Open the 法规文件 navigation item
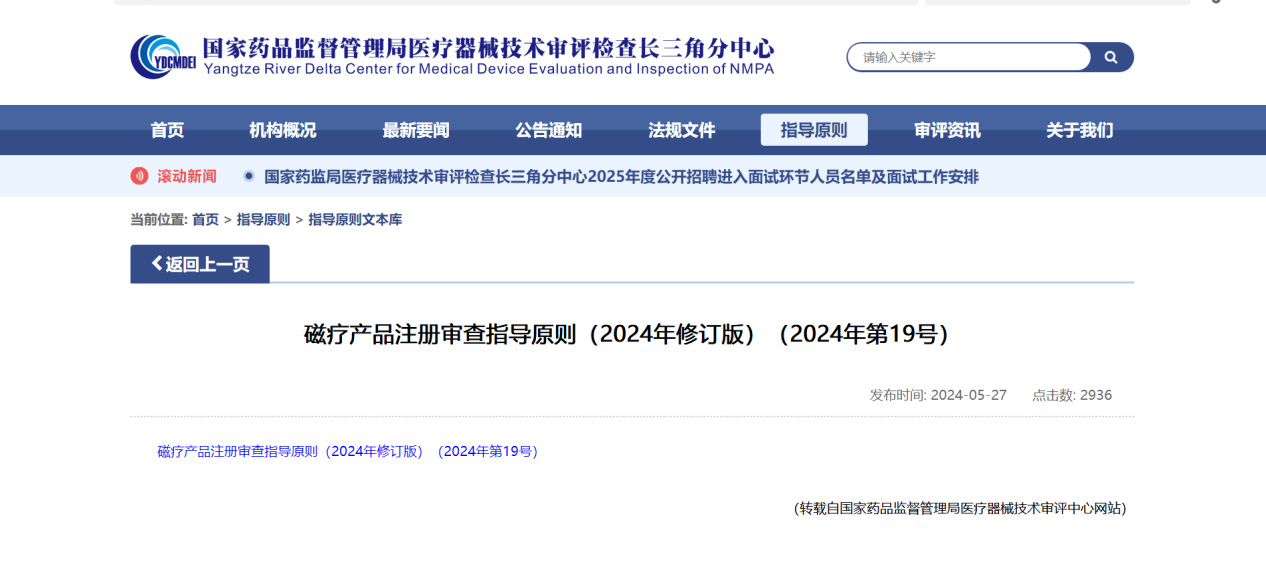1266x569 pixels. click(x=681, y=130)
